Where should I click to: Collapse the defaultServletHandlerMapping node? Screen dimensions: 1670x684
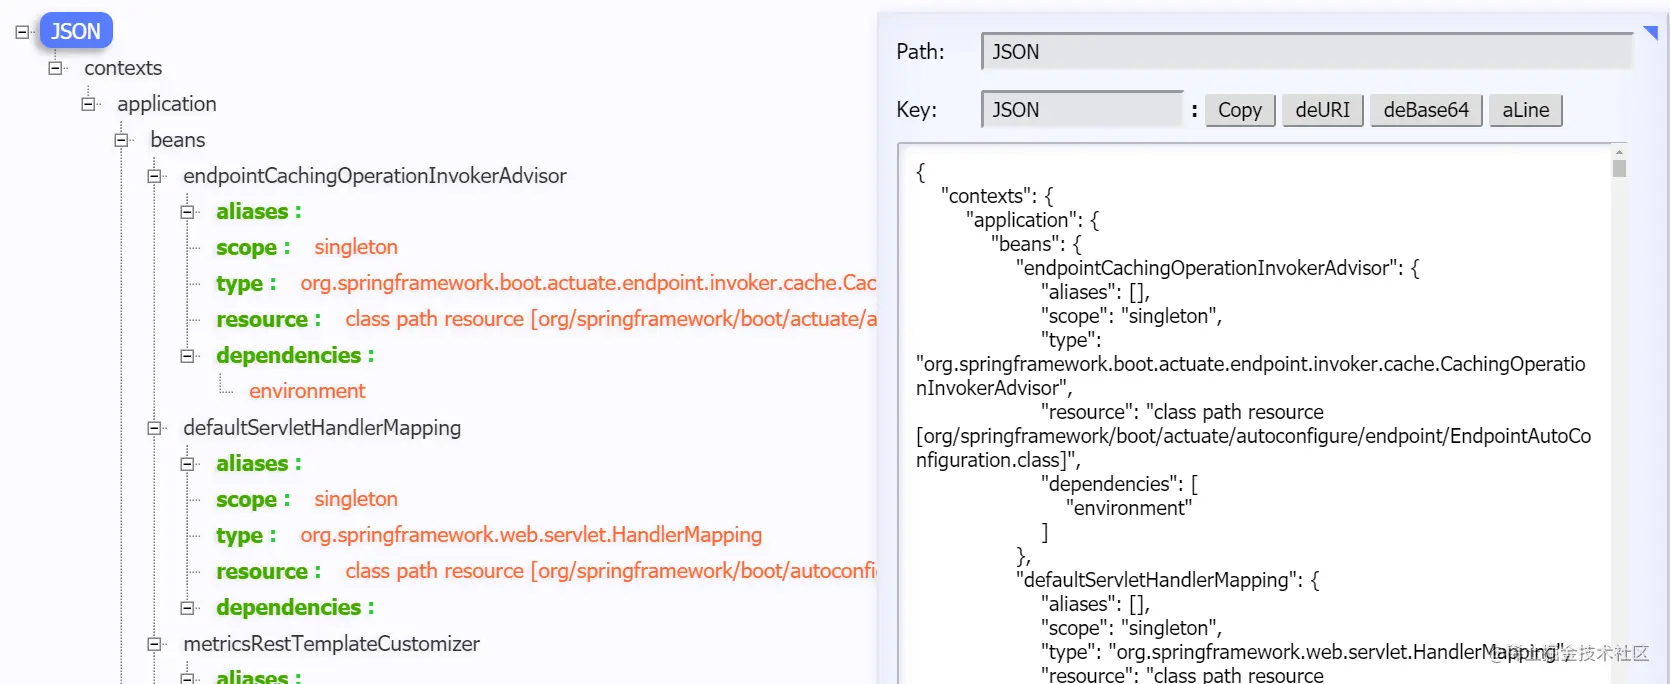pyautogui.click(x=154, y=428)
